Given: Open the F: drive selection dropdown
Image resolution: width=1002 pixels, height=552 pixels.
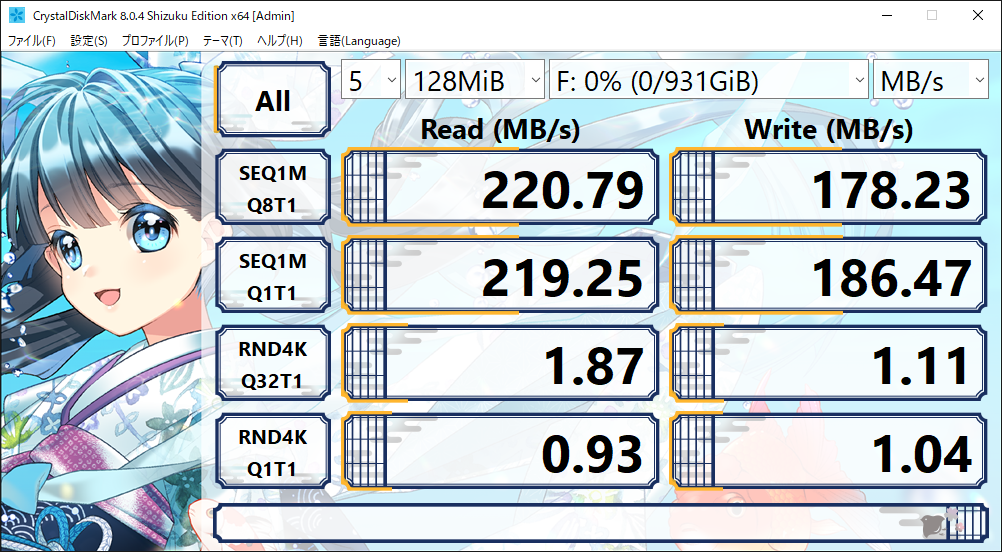Looking at the screenshot, I should click(709, 80).
